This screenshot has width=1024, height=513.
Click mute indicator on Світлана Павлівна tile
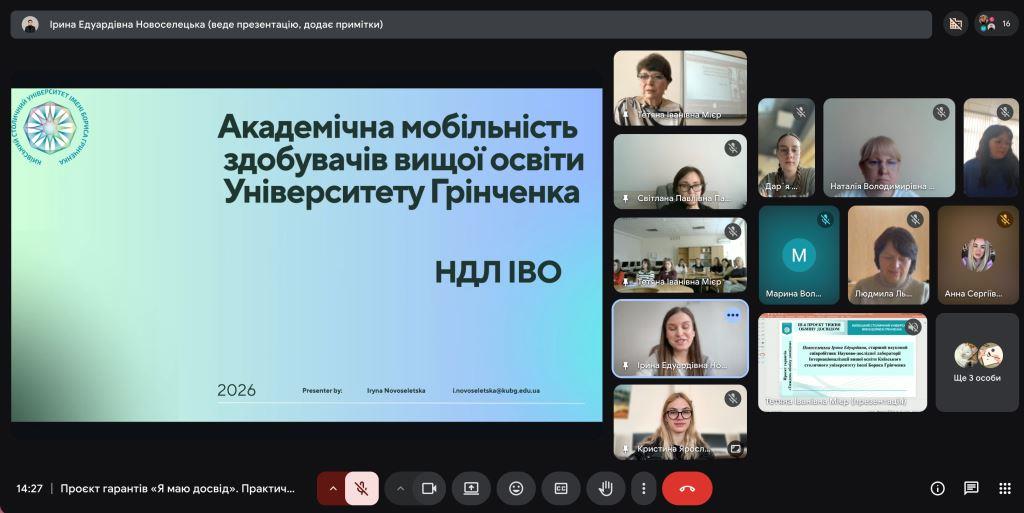(x=733, y=148)
